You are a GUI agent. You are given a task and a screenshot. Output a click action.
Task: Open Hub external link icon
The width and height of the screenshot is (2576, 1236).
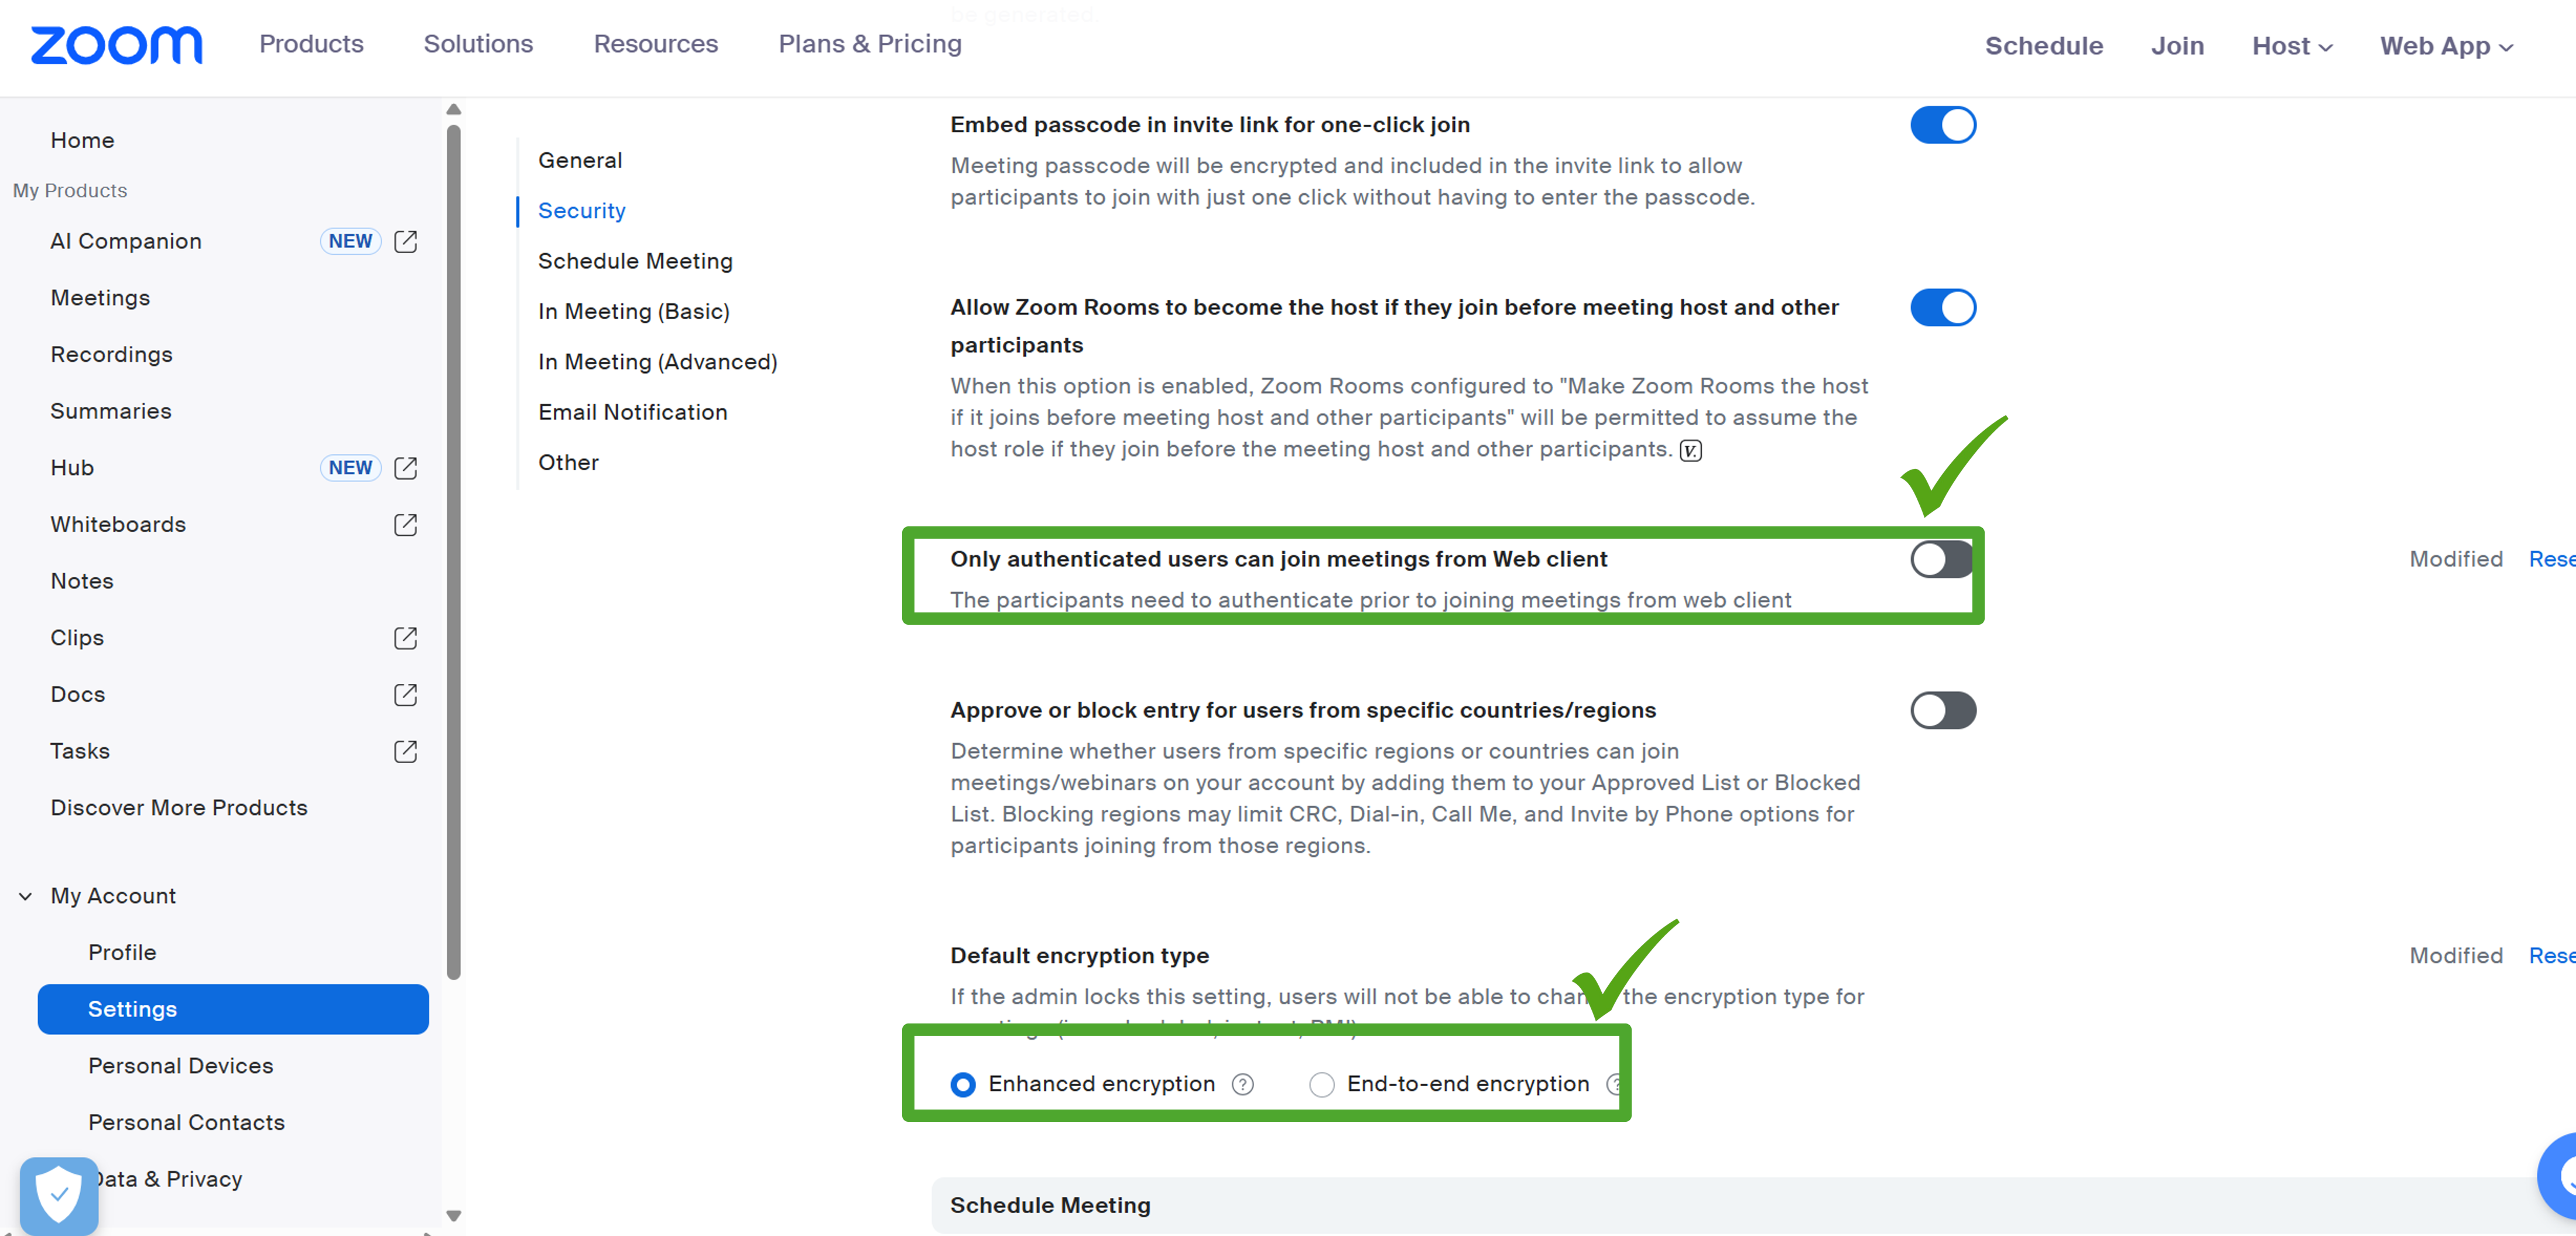(x=405, y=468)
